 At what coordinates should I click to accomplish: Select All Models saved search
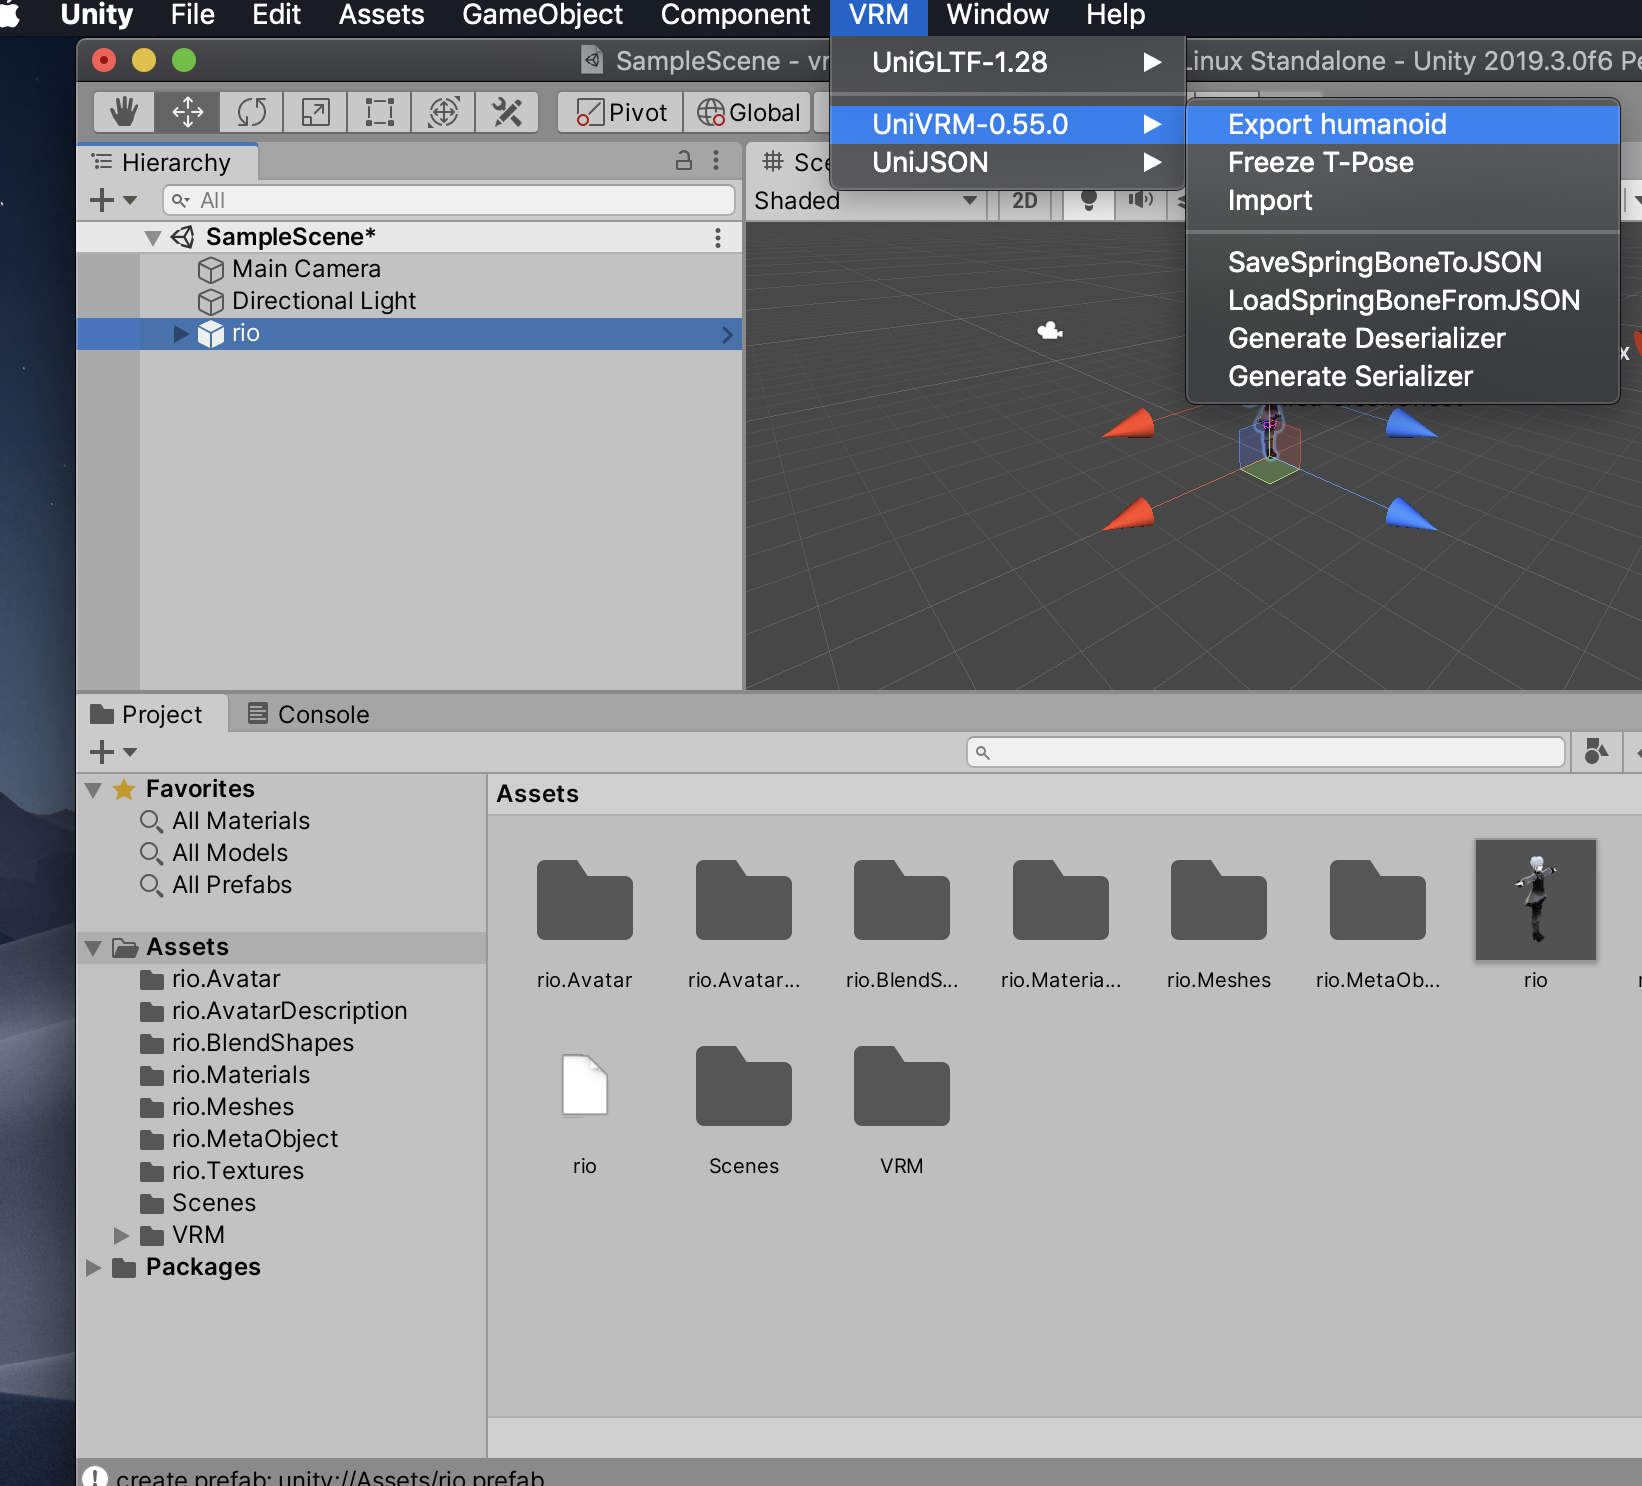(230, 853)
